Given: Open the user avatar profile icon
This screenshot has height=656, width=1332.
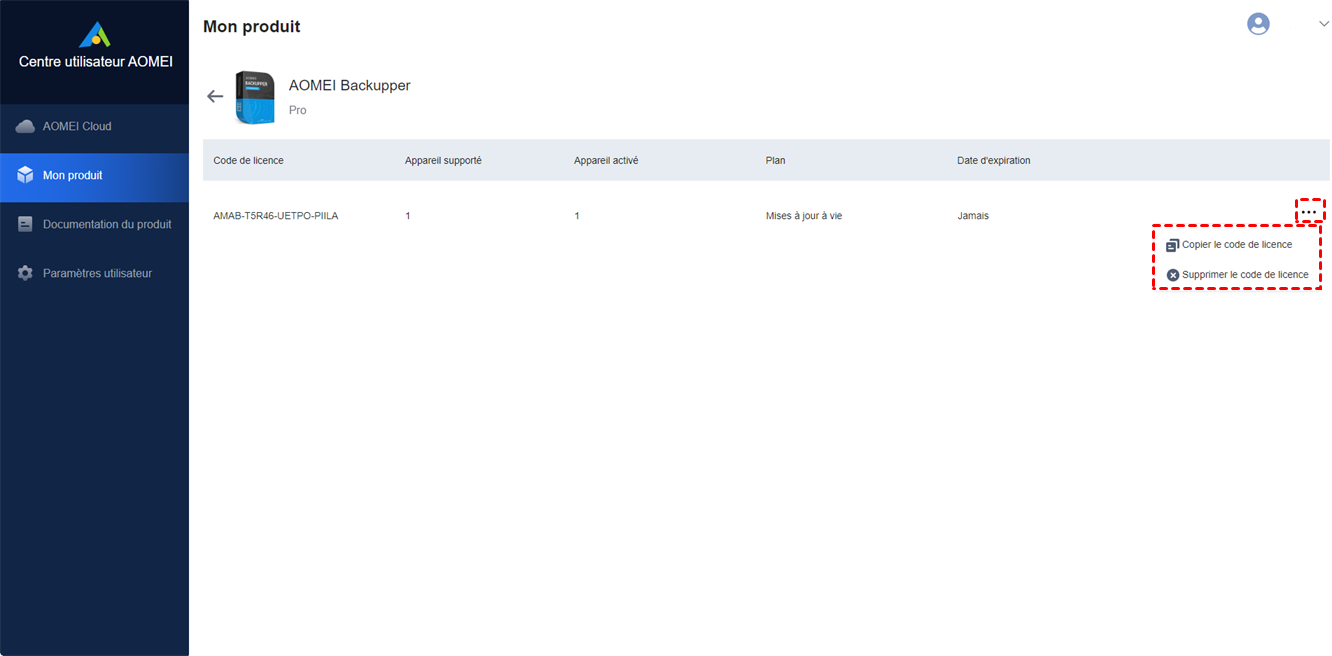Looking at the screenshot, I should [x=1258, y=24].
